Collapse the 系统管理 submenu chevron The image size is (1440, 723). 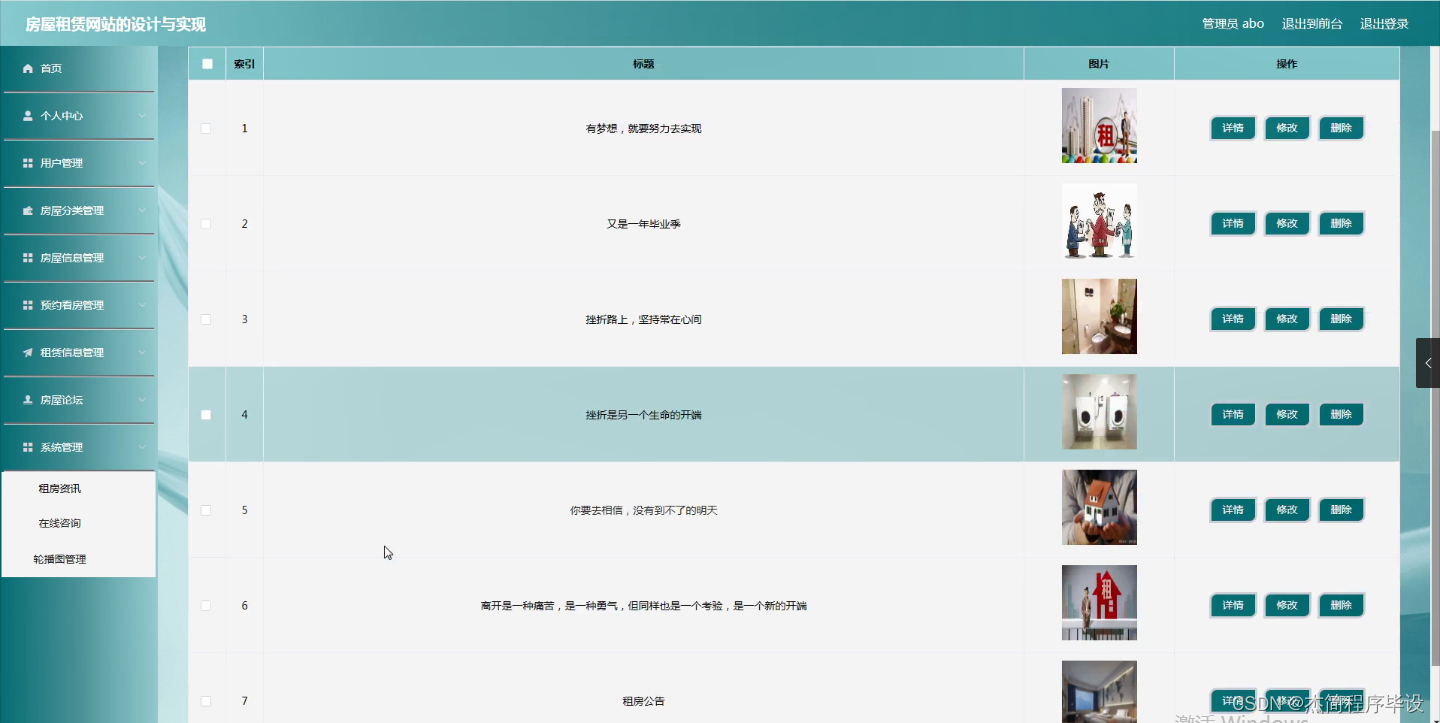142,447
